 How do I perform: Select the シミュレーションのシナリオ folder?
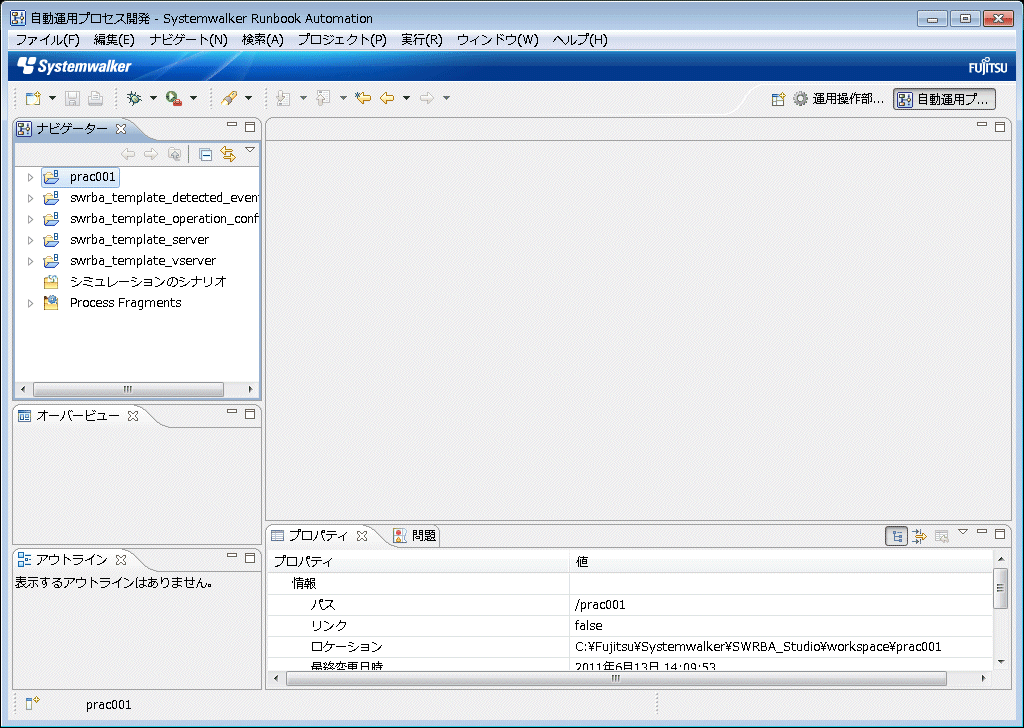(x=148, y=281)
